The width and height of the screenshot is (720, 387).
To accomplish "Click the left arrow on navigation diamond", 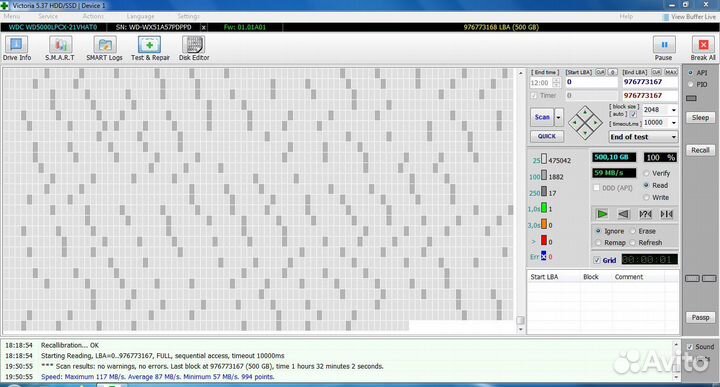I will pos(575,123).
